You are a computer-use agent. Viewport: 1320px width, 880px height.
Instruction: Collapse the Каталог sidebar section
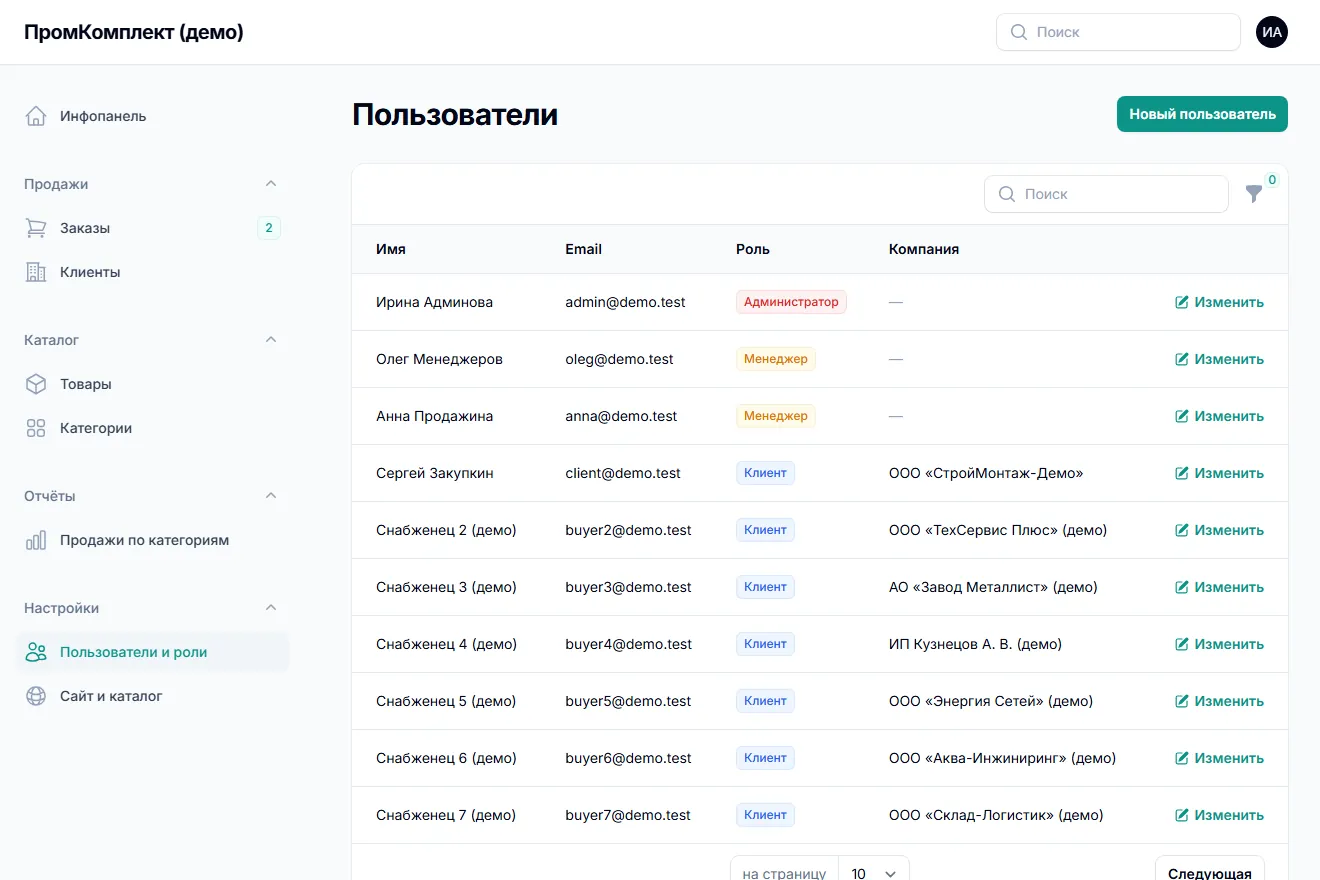click(270, 340)
